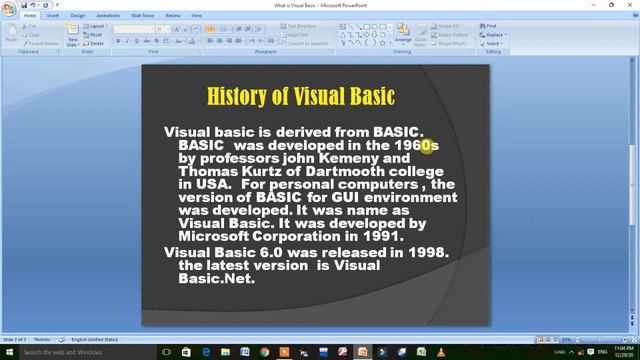The height and width of the screenshot is (360, 640).
Task: Select the Rectangle shape in gallery
Action: [367, 27]
